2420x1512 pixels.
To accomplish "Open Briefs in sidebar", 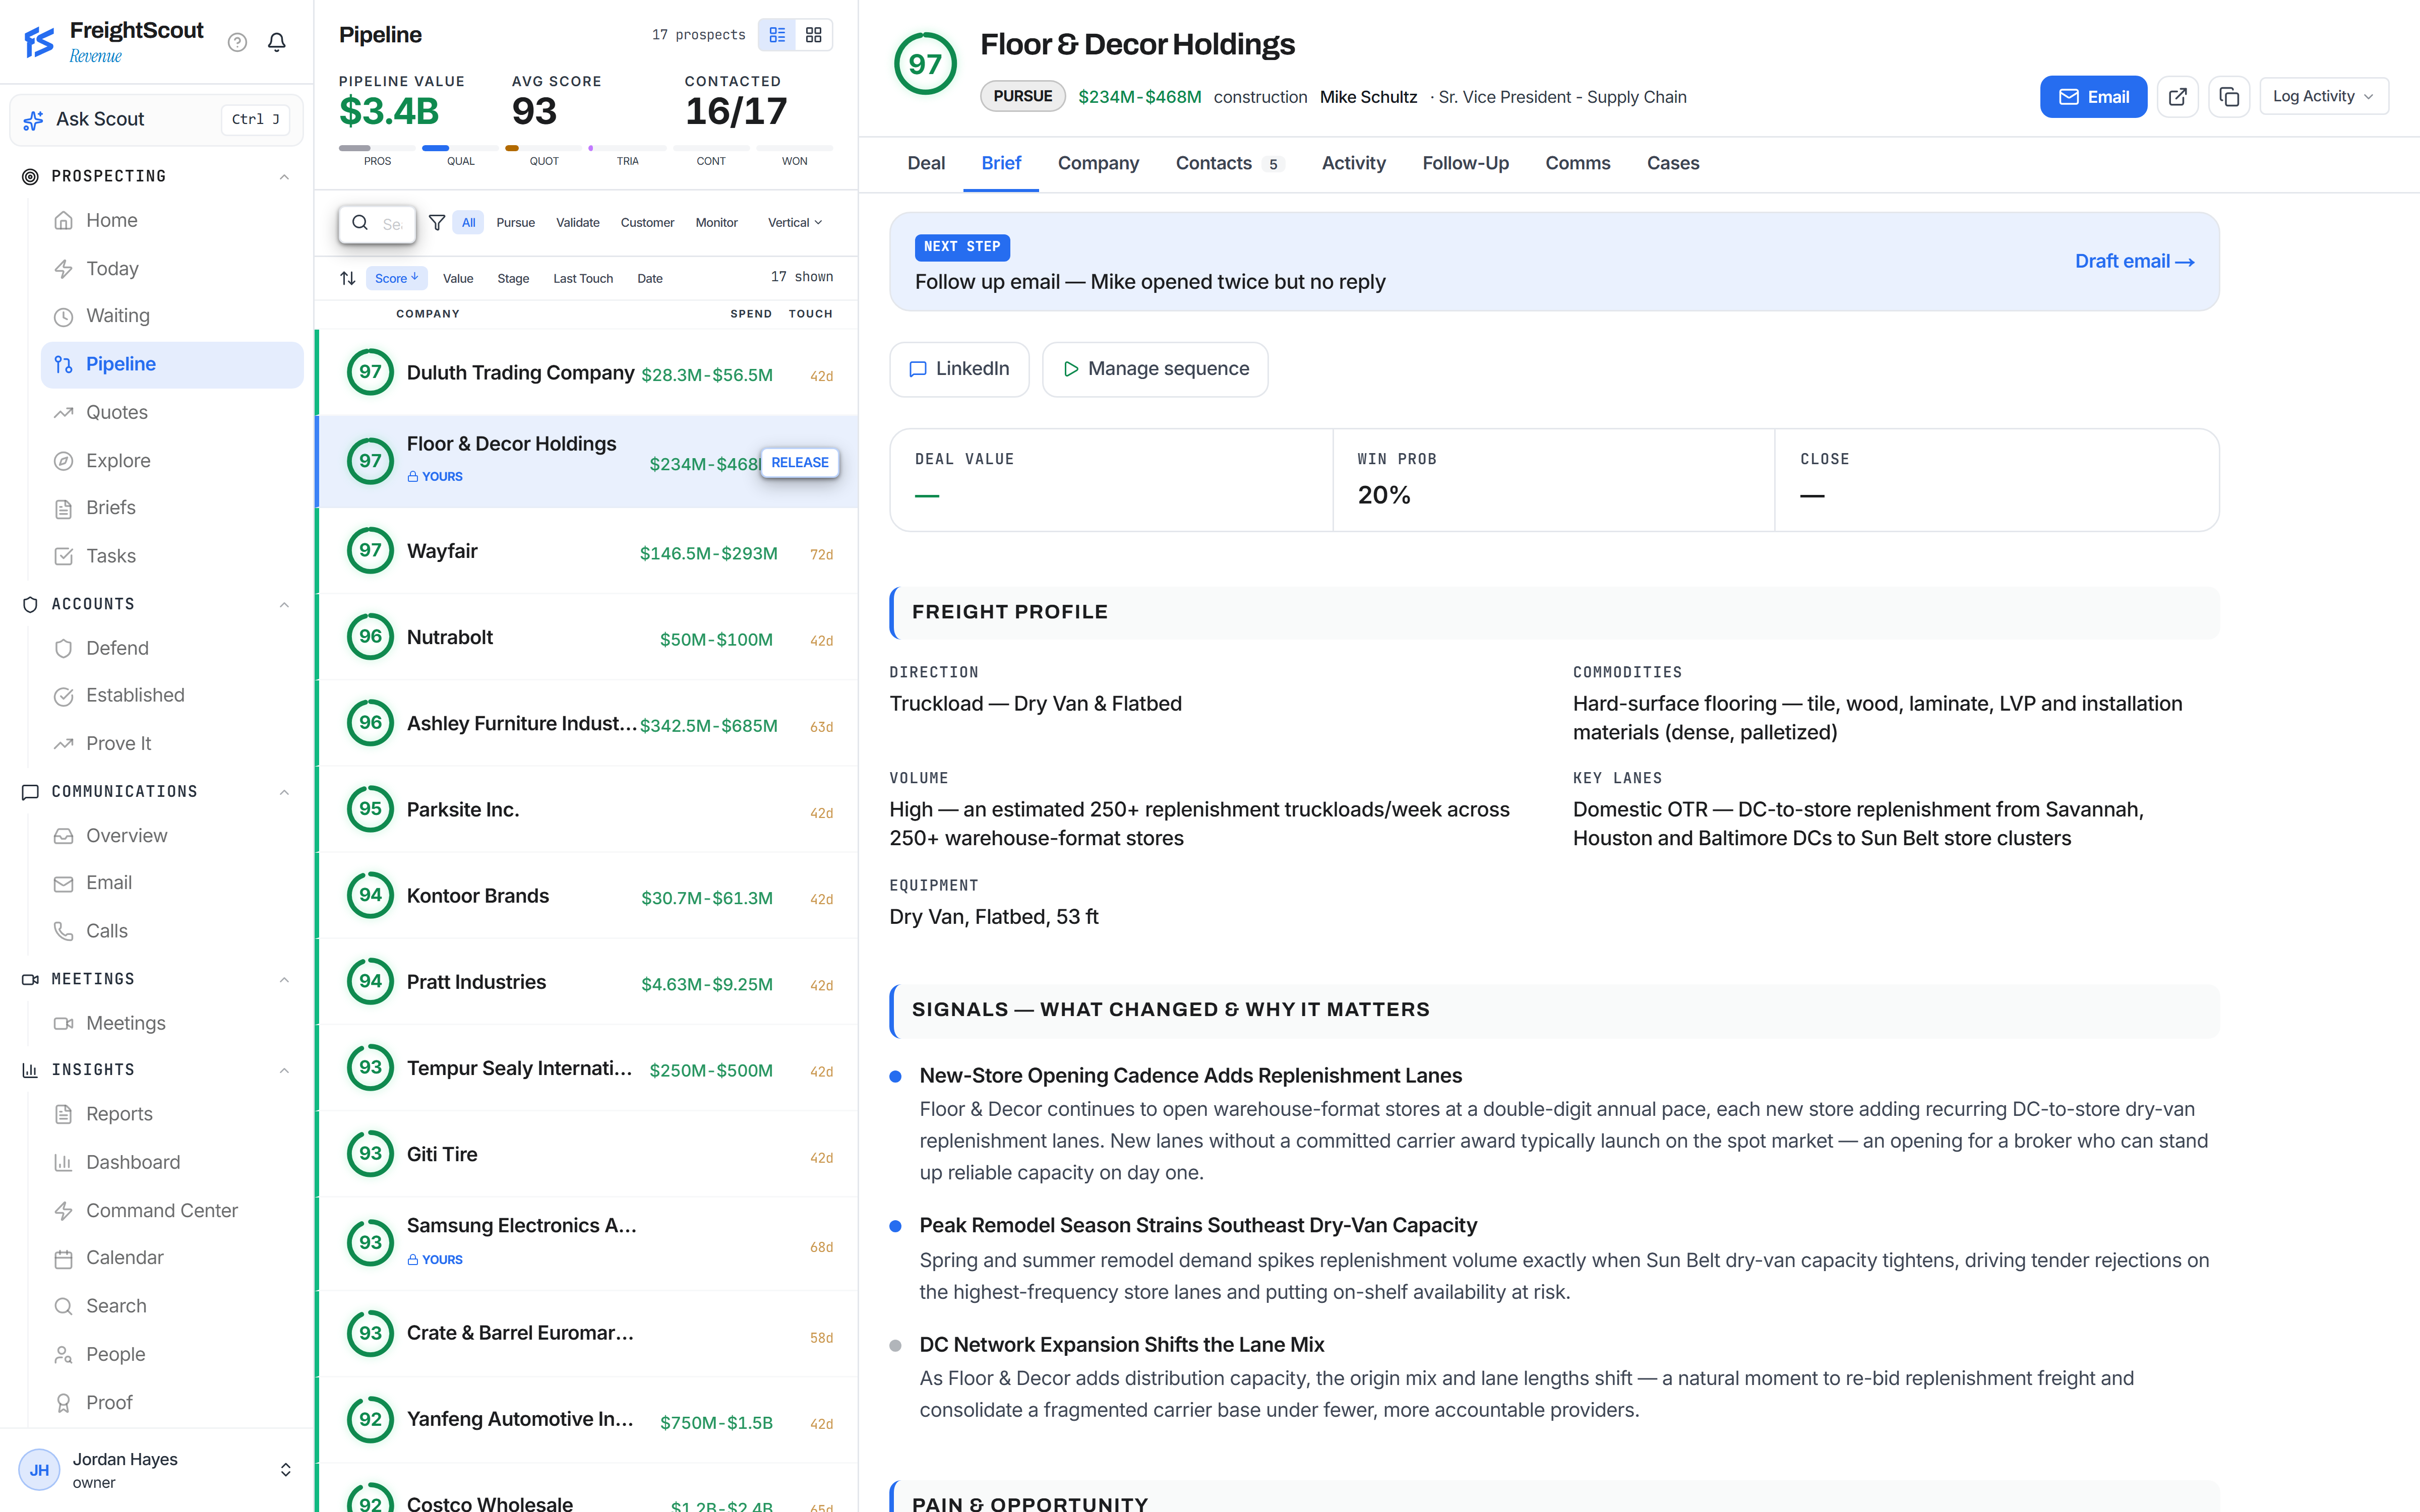I will click(x=172, y=508).
